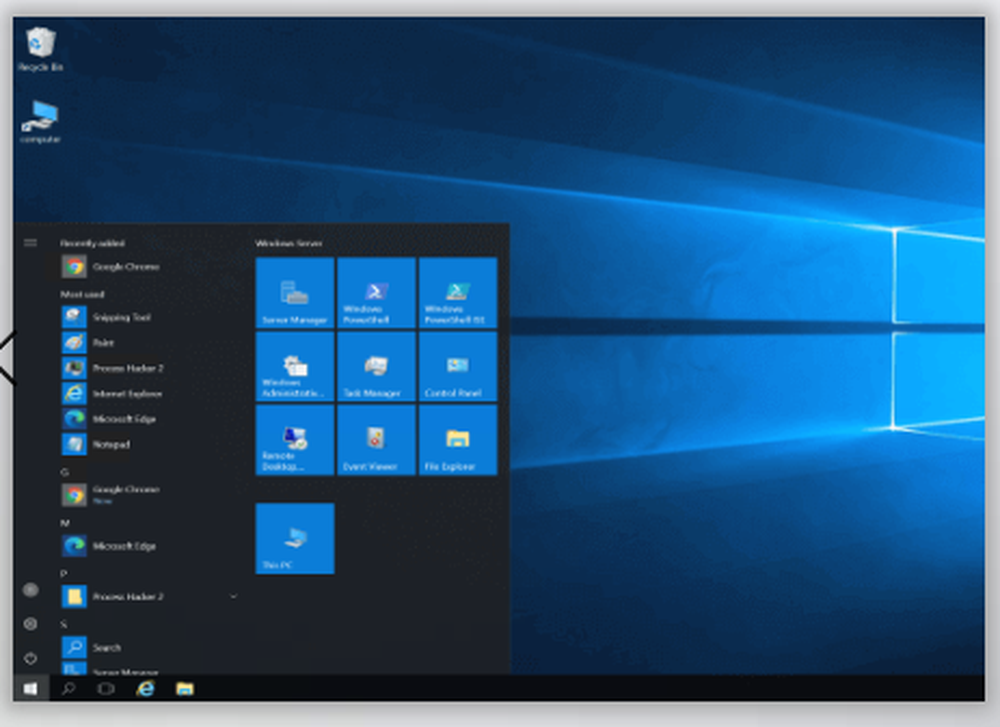The image size is (1000, 727).
Task: Launch the Task Manager tile
Action: coord(376,367)
